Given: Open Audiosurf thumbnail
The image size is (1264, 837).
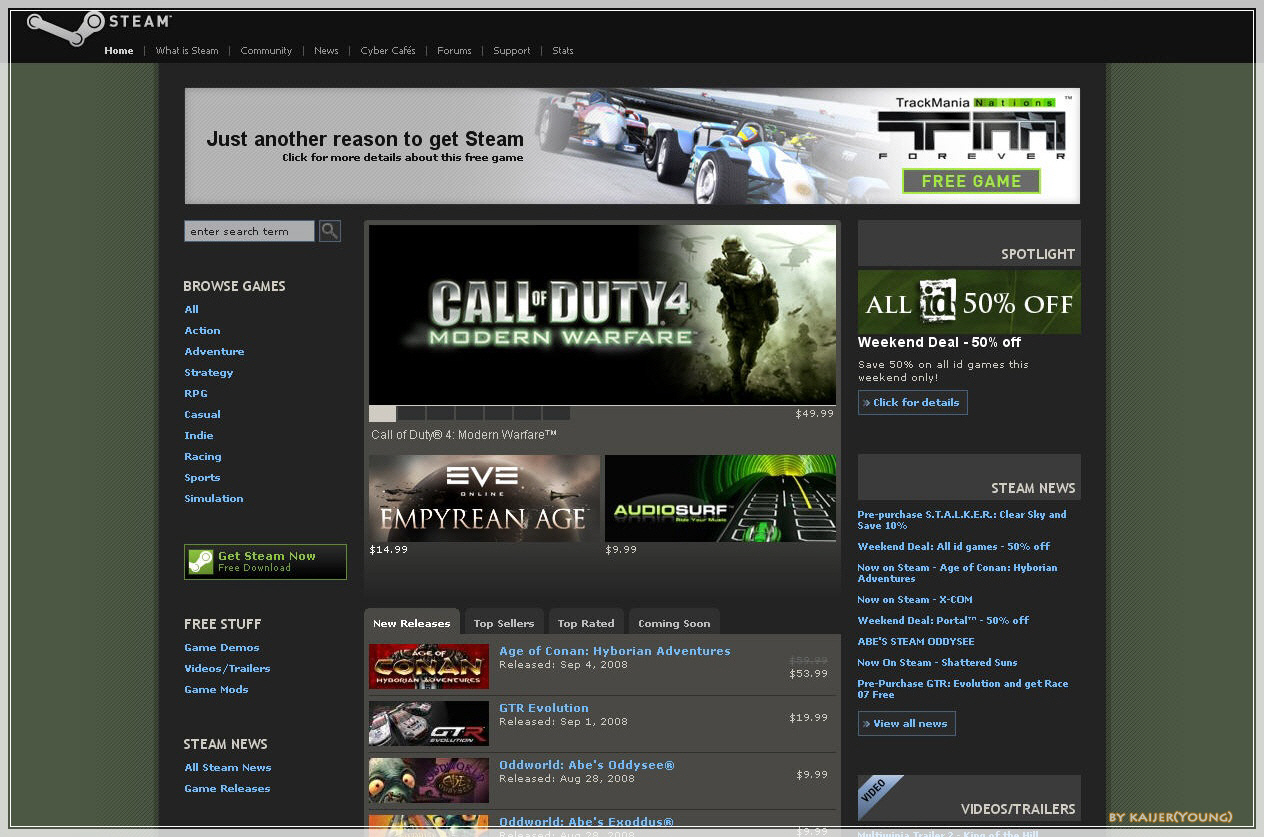Looking at the screenshot, I should pyautogui.click(x=720, y=498).
